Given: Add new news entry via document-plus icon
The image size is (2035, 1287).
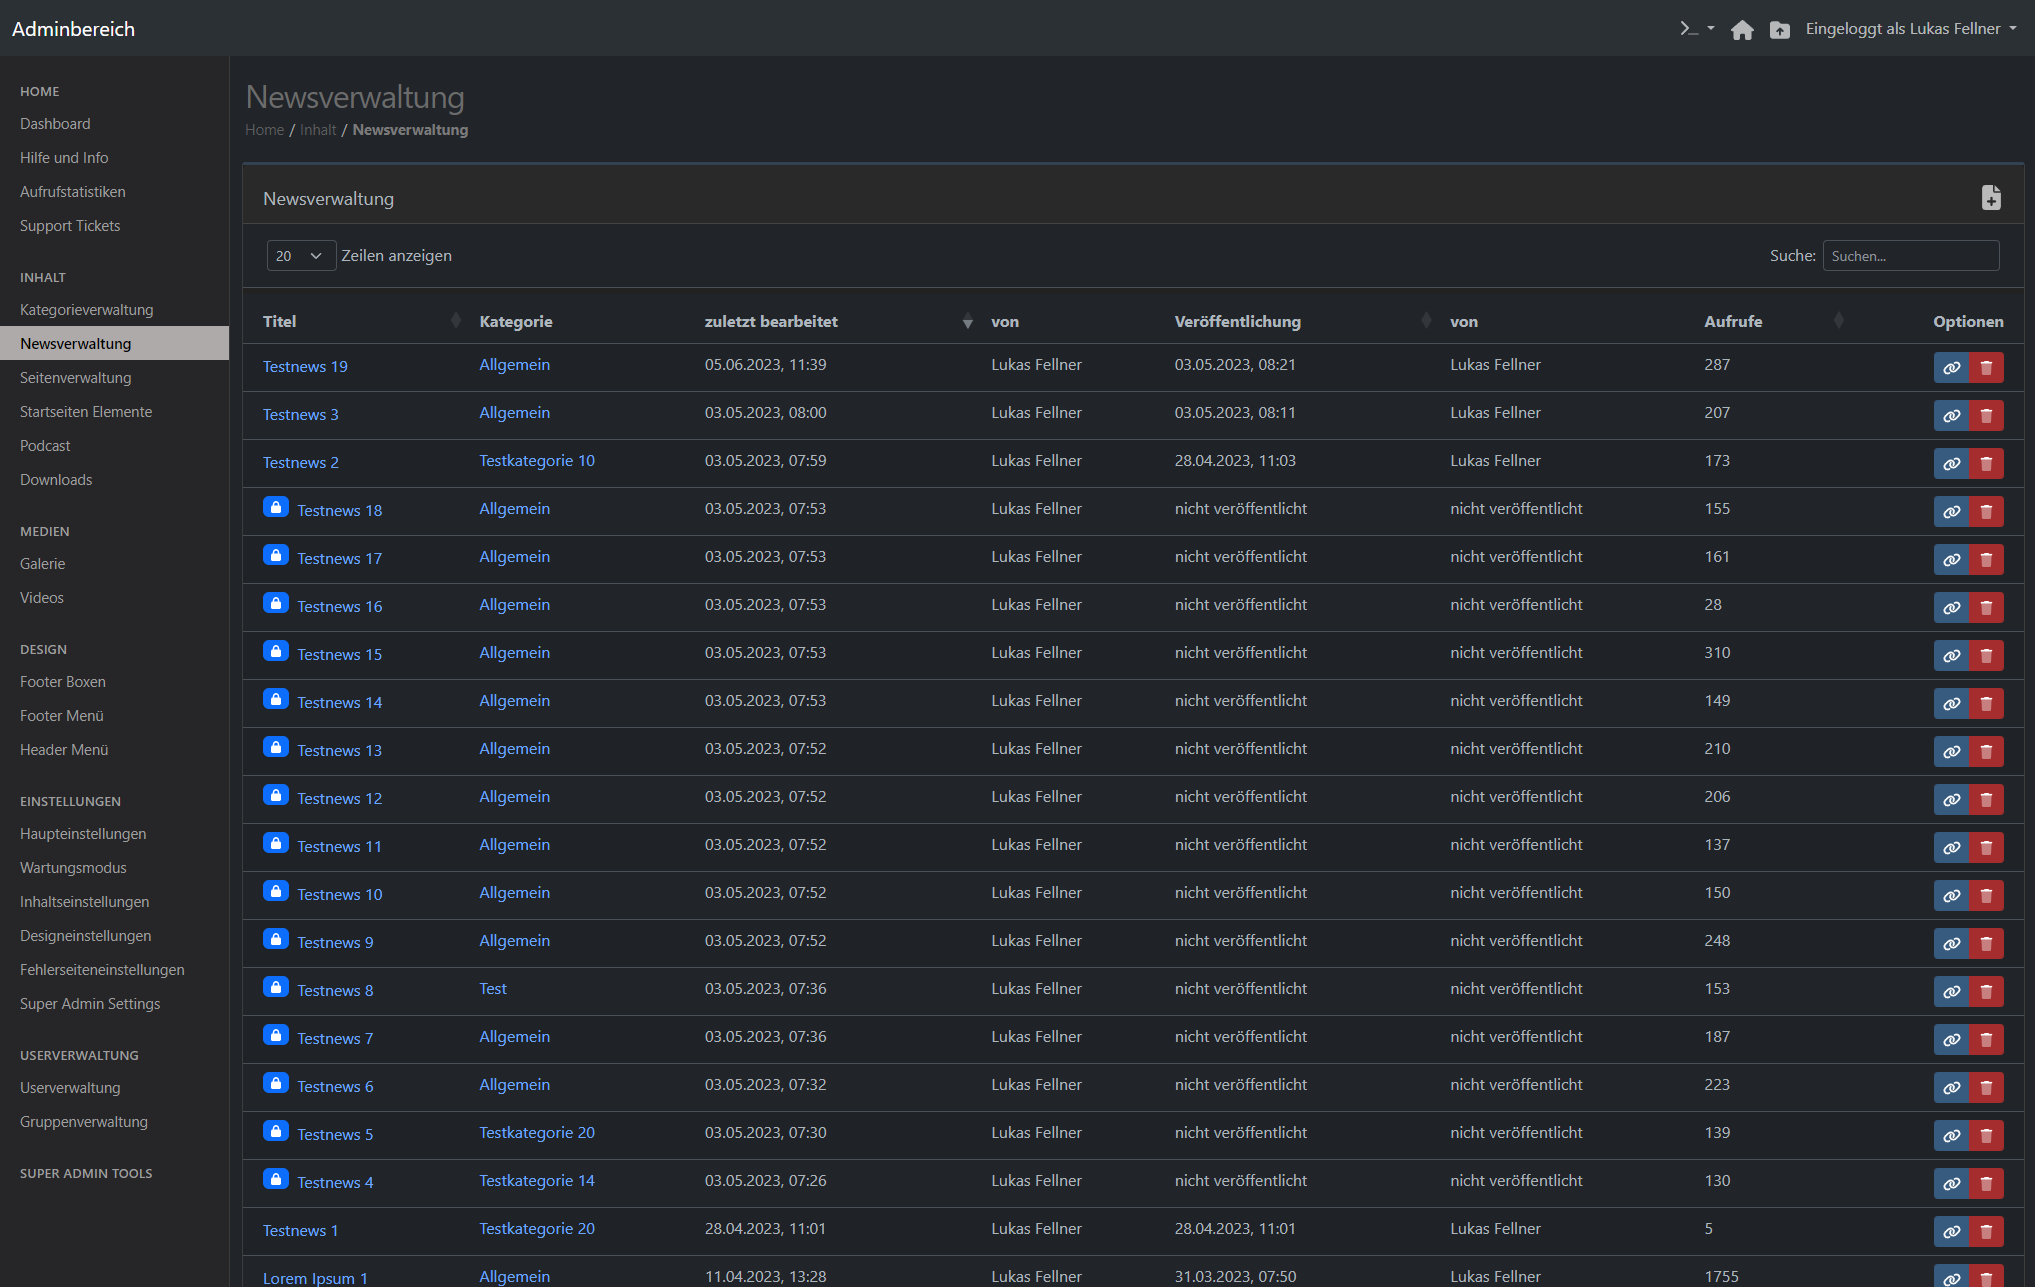Looking at the screenshot, I should [x=1991, y=198].
